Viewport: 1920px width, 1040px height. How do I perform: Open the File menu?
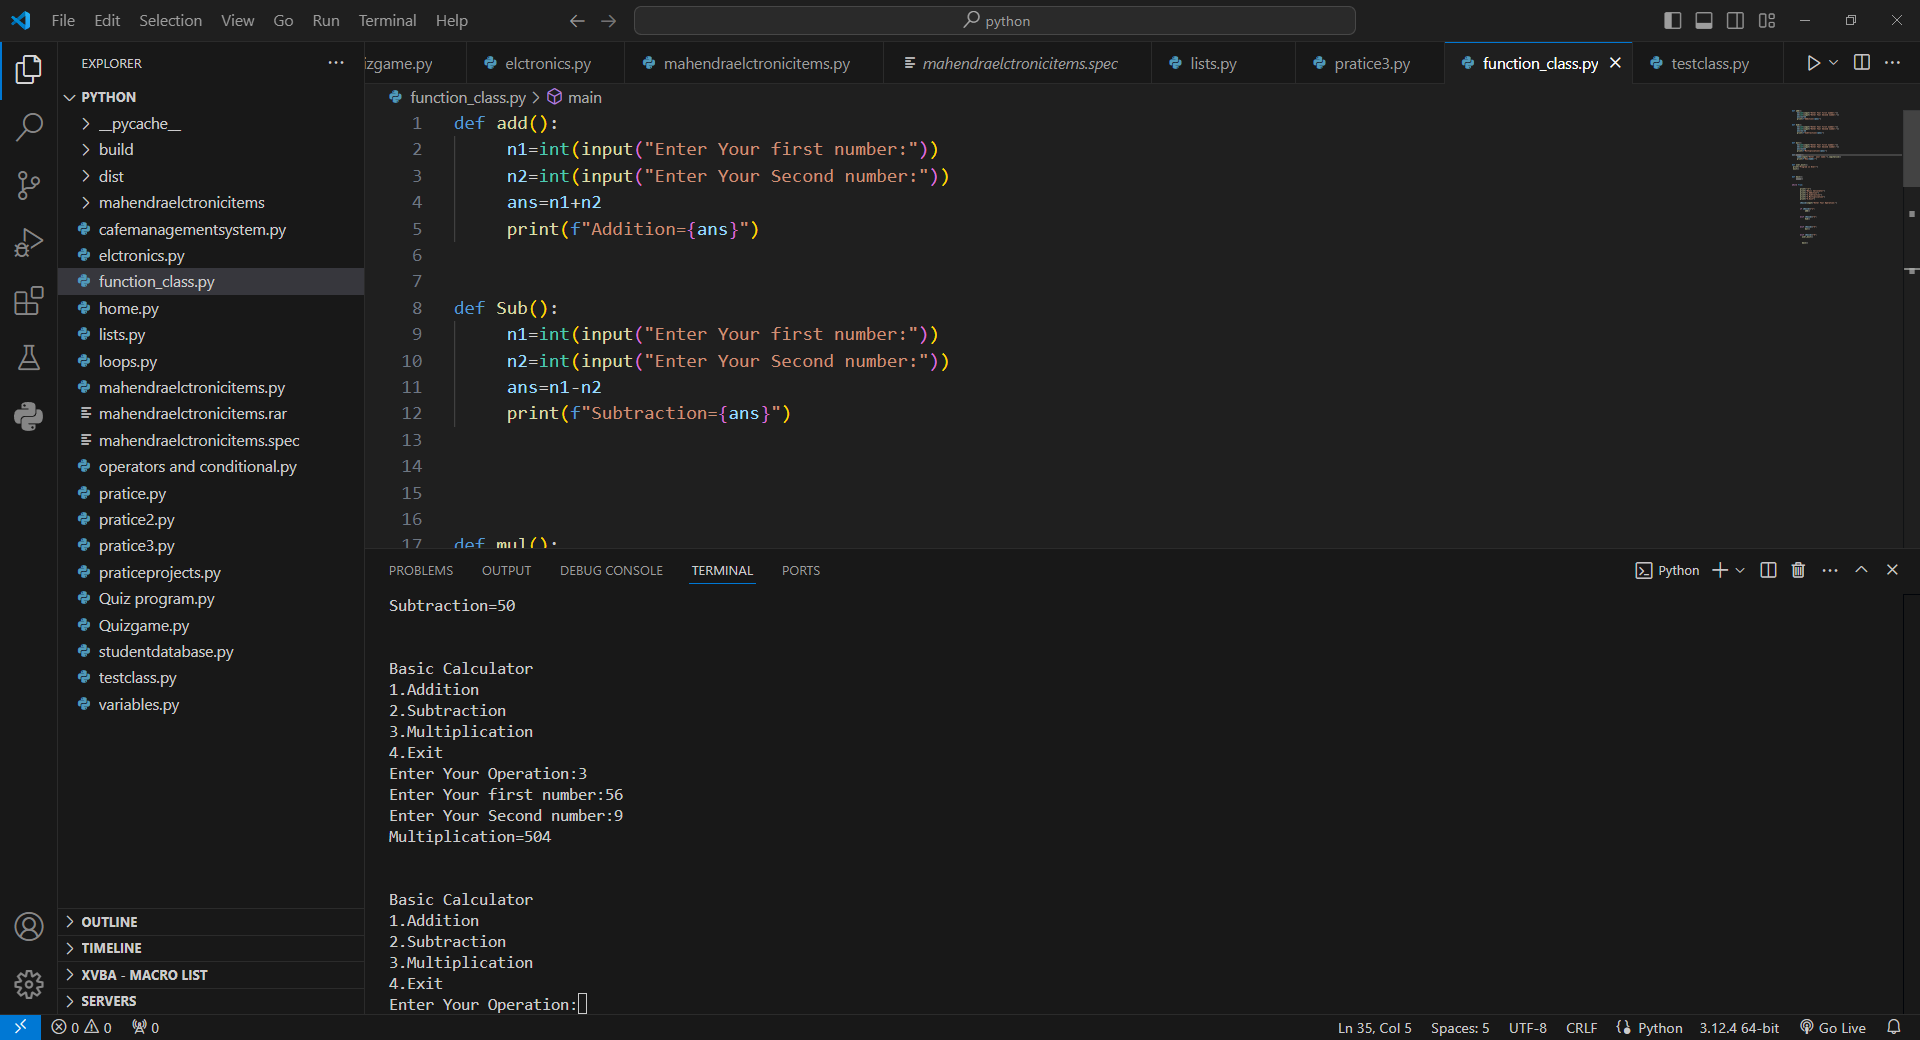coord(63,21)
